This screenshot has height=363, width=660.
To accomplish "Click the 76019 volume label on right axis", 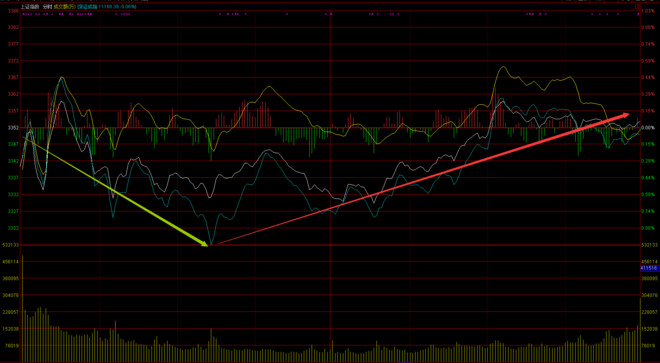I will pos(648,345).
